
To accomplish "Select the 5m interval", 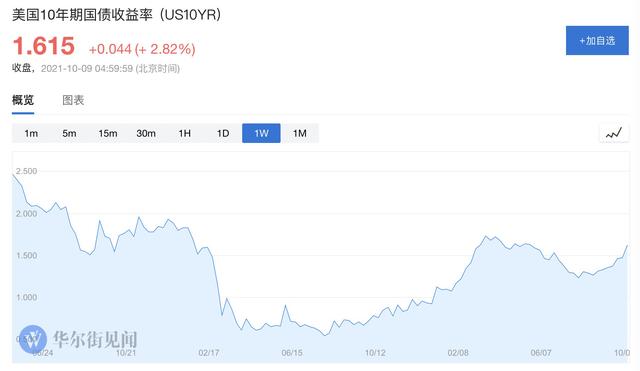I will (69, 133).
